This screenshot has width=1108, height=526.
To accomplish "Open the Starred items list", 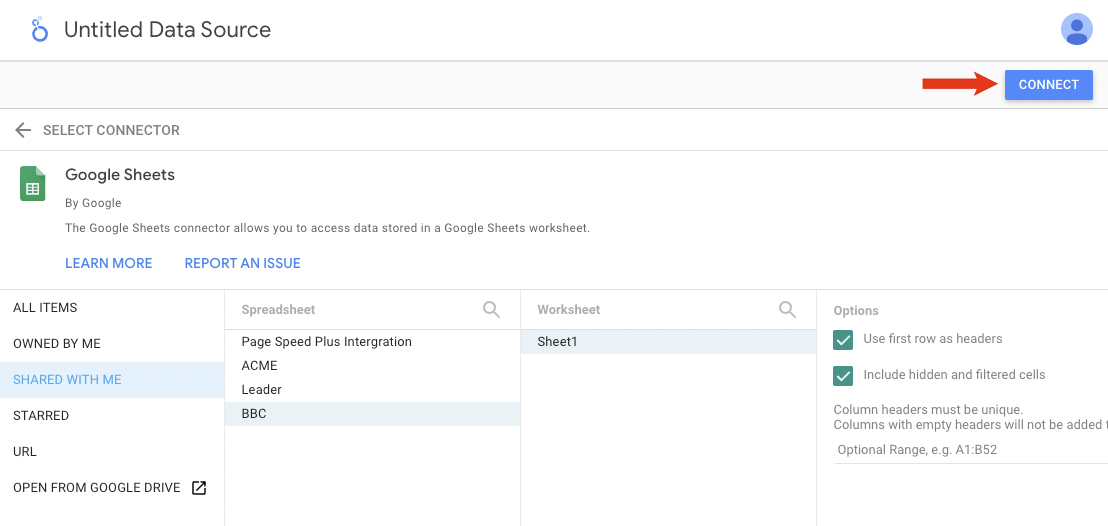I will click(41, 416).
